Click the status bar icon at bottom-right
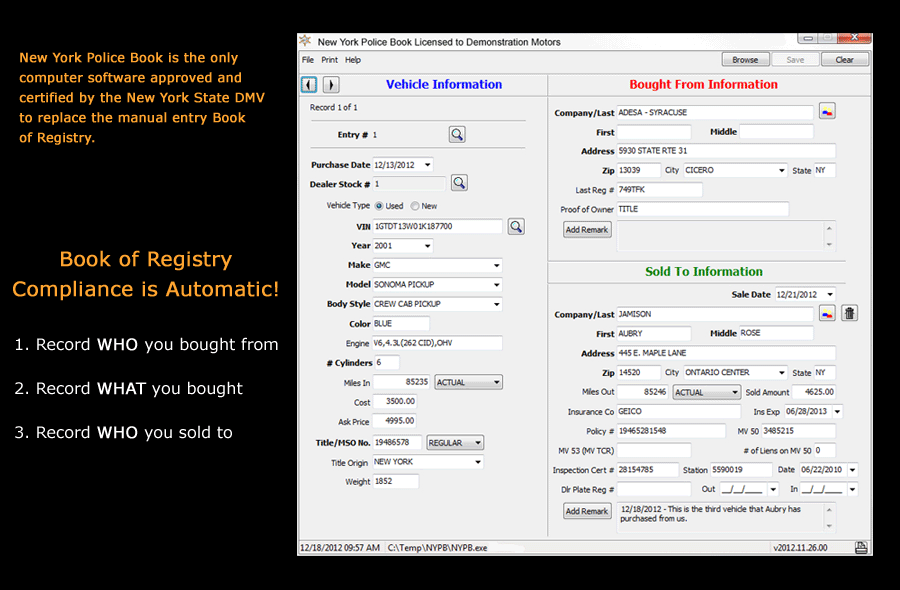The image size is (900, 590). coord(861,548)
